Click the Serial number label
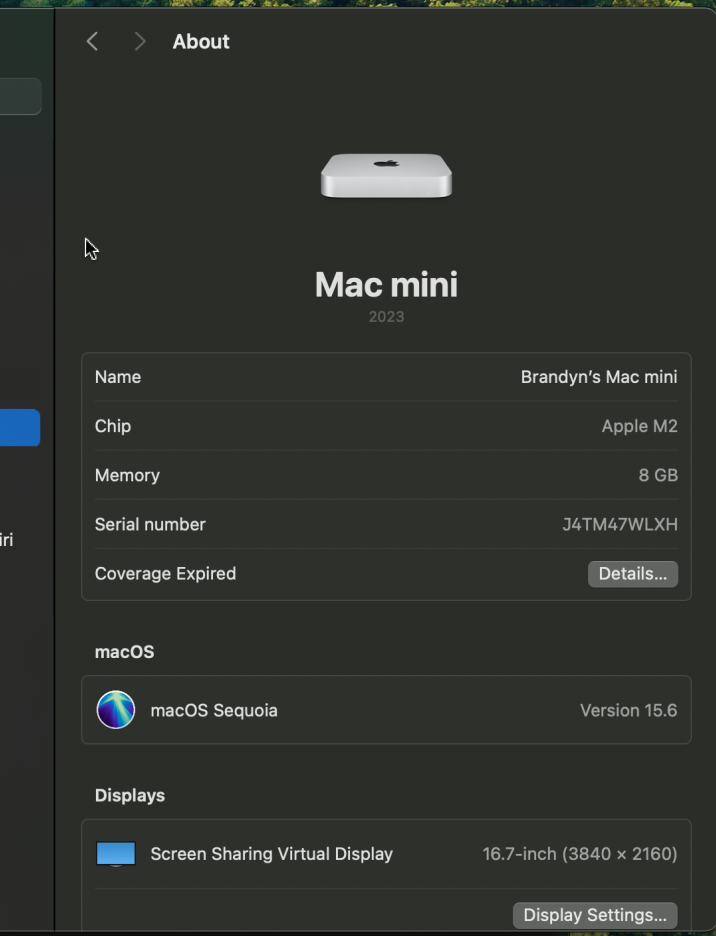Image resolution: width=716 pixels, height=936 pixels. click(150, 524)
